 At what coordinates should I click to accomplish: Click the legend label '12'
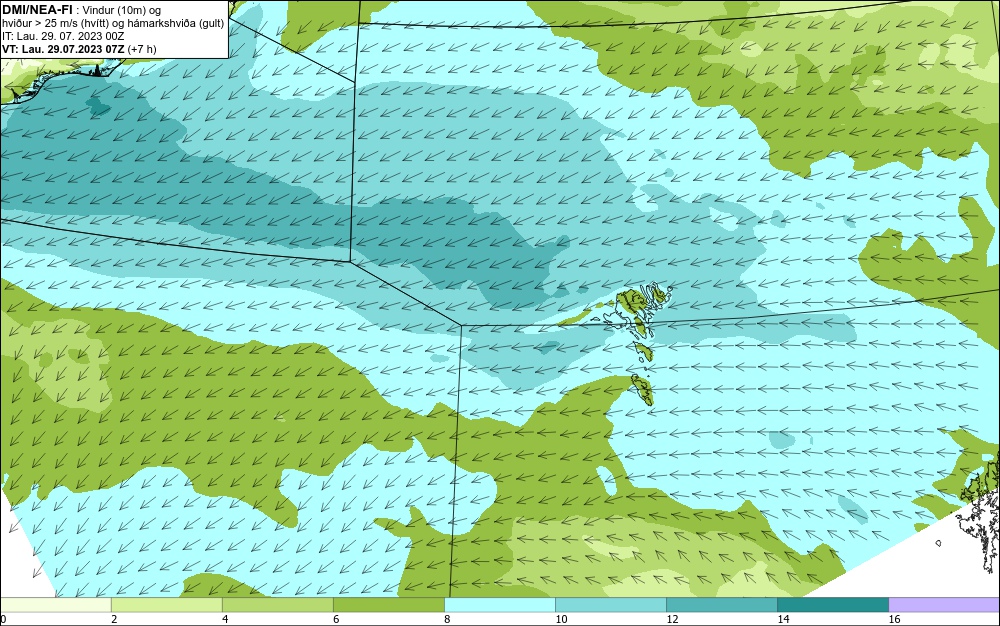[672, 619]
